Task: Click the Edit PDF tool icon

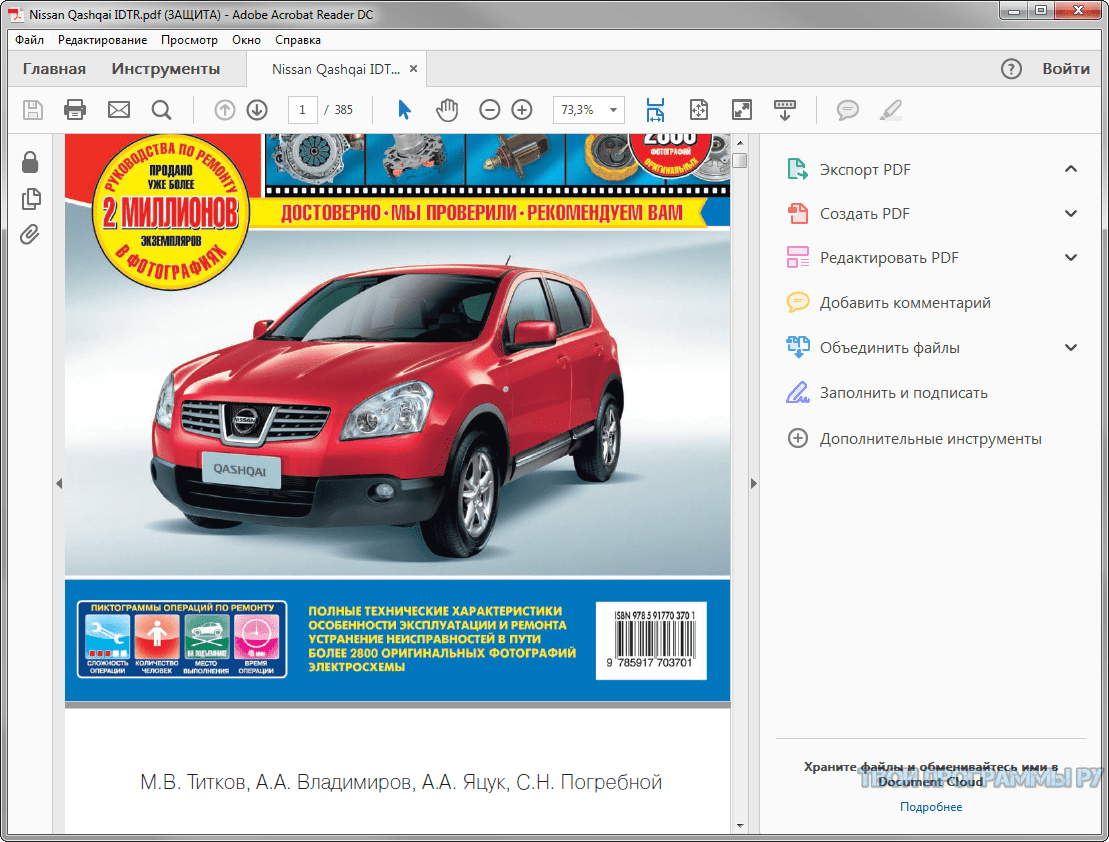Action: [798, 257]
